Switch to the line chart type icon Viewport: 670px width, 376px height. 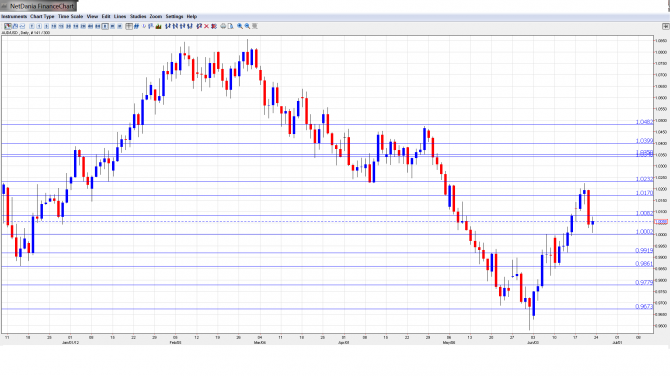[22, 26]
